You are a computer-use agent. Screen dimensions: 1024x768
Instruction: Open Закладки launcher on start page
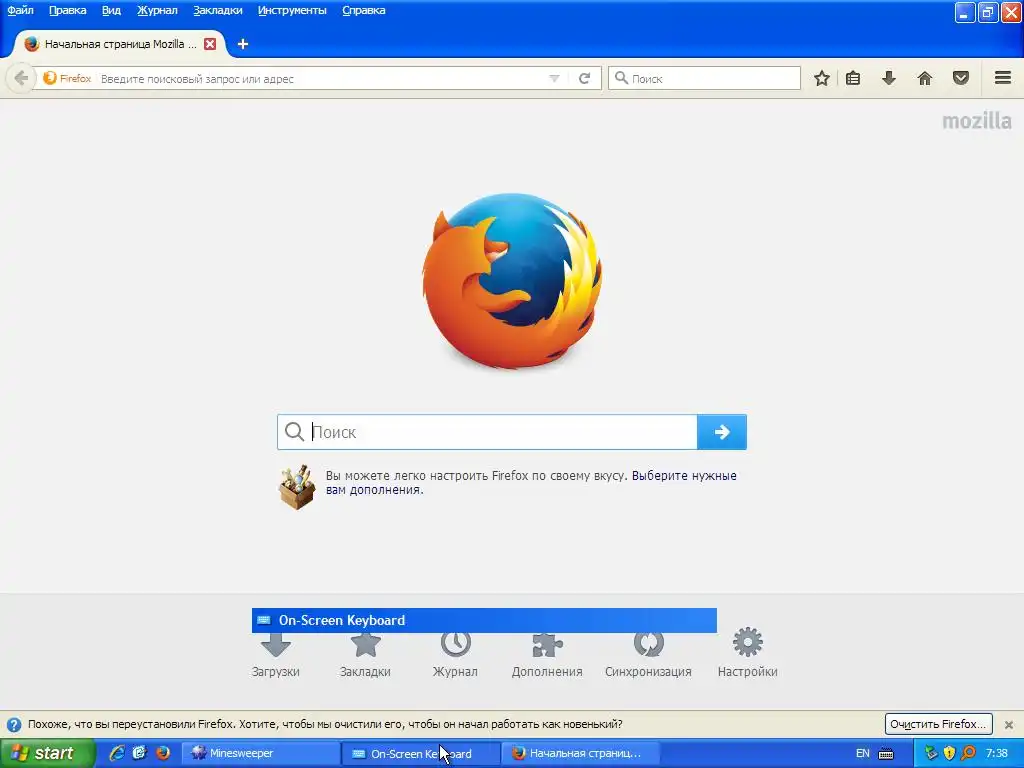365,655
